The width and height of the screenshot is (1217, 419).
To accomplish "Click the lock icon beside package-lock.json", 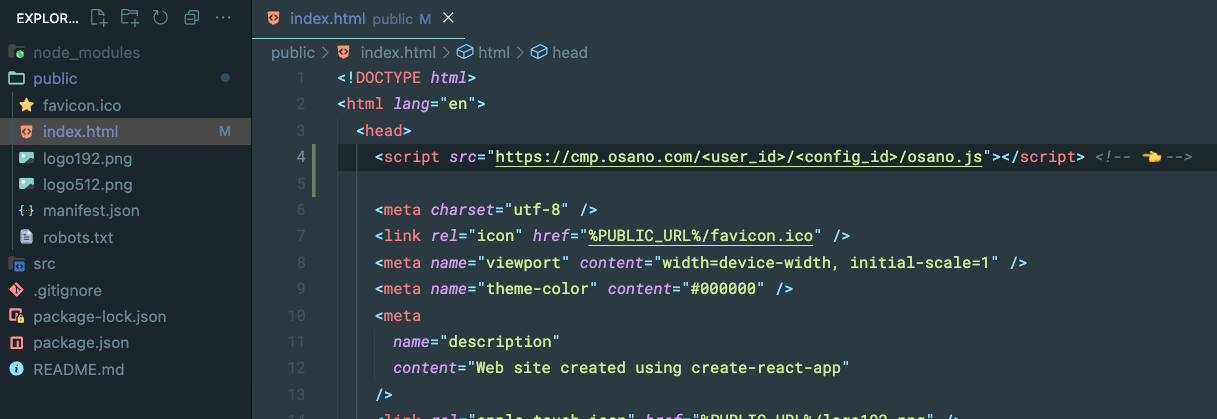I will coord(16,316).
